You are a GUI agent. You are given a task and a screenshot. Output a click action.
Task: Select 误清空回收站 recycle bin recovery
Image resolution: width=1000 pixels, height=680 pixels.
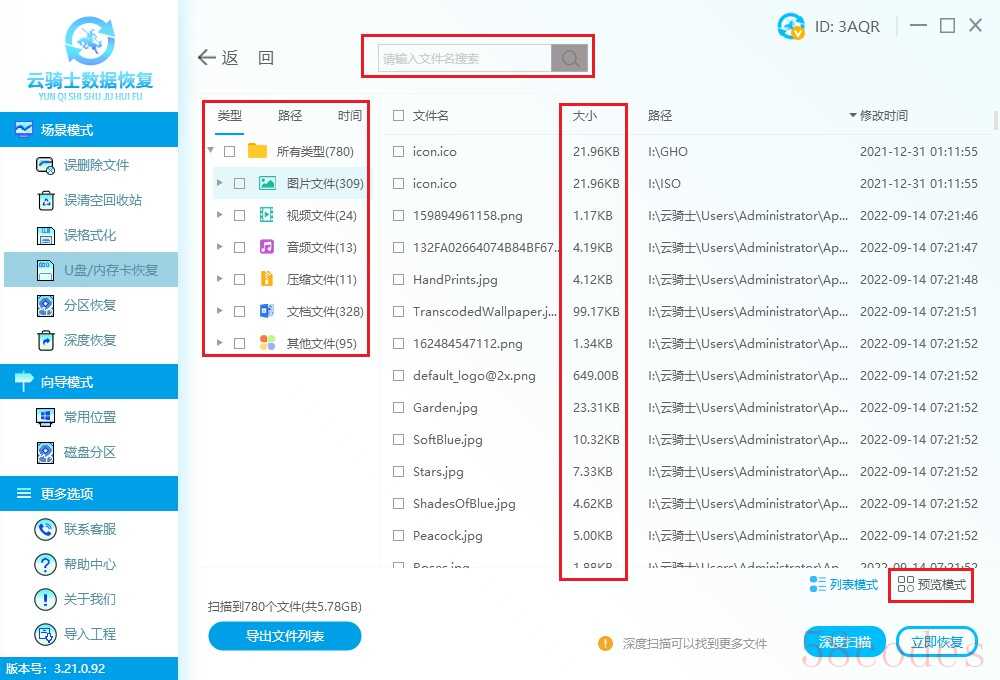[102, 200]
